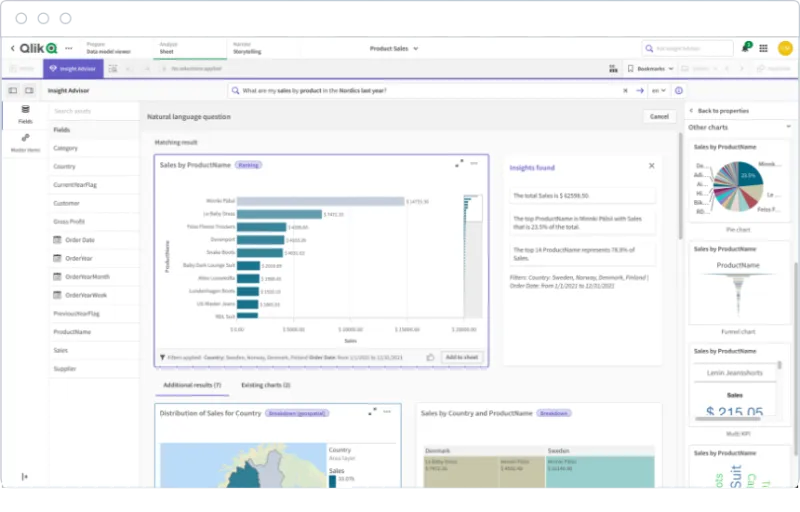Click the Search assets field
Image resolution: width=800 pixels, height=512 pixels.
click(94, 111)
